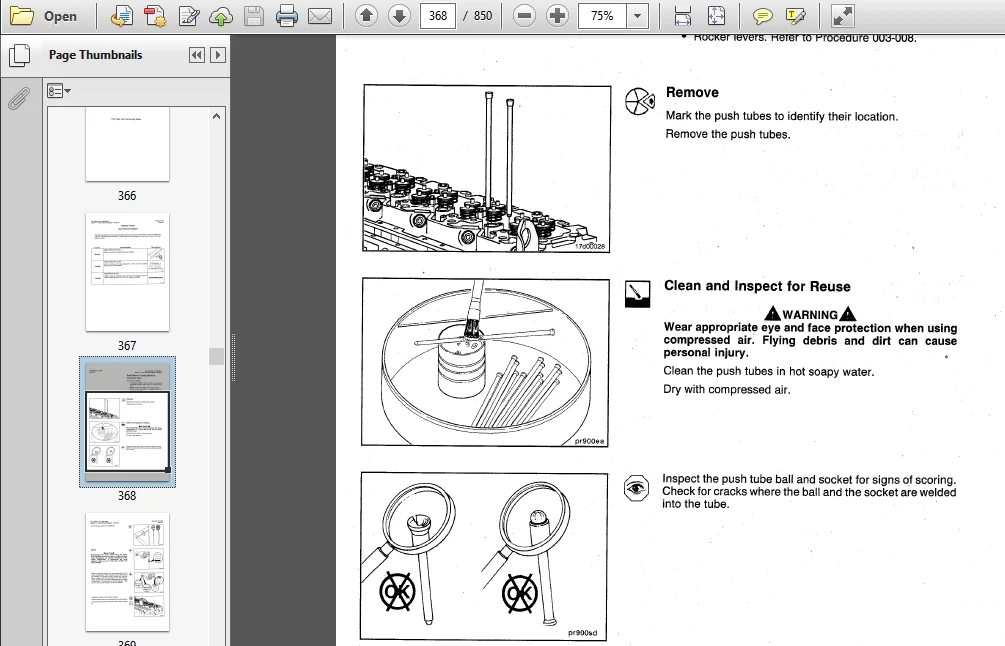Click the page number field showing 368
This screenshot has height=646, width=1005.
(438, 15)
